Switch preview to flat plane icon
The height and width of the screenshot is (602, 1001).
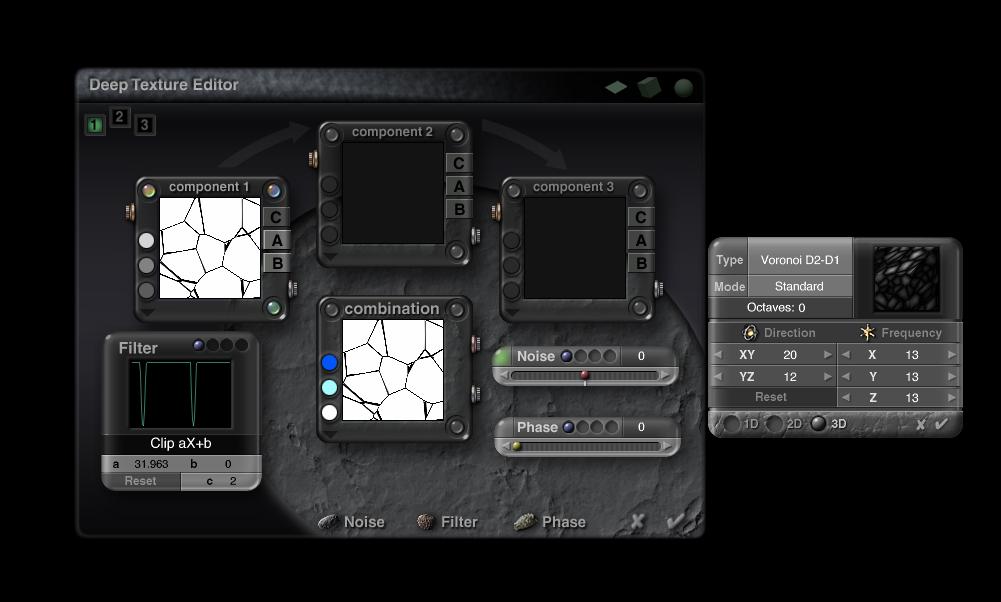point(616,87)
